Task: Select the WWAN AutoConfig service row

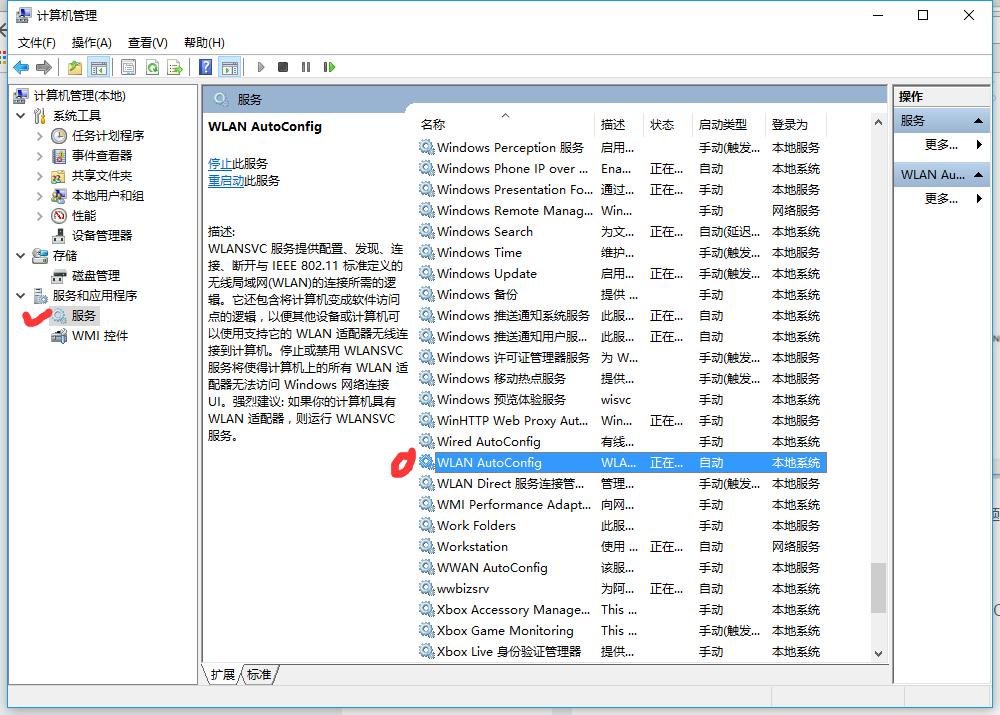Action: (622, 568)
